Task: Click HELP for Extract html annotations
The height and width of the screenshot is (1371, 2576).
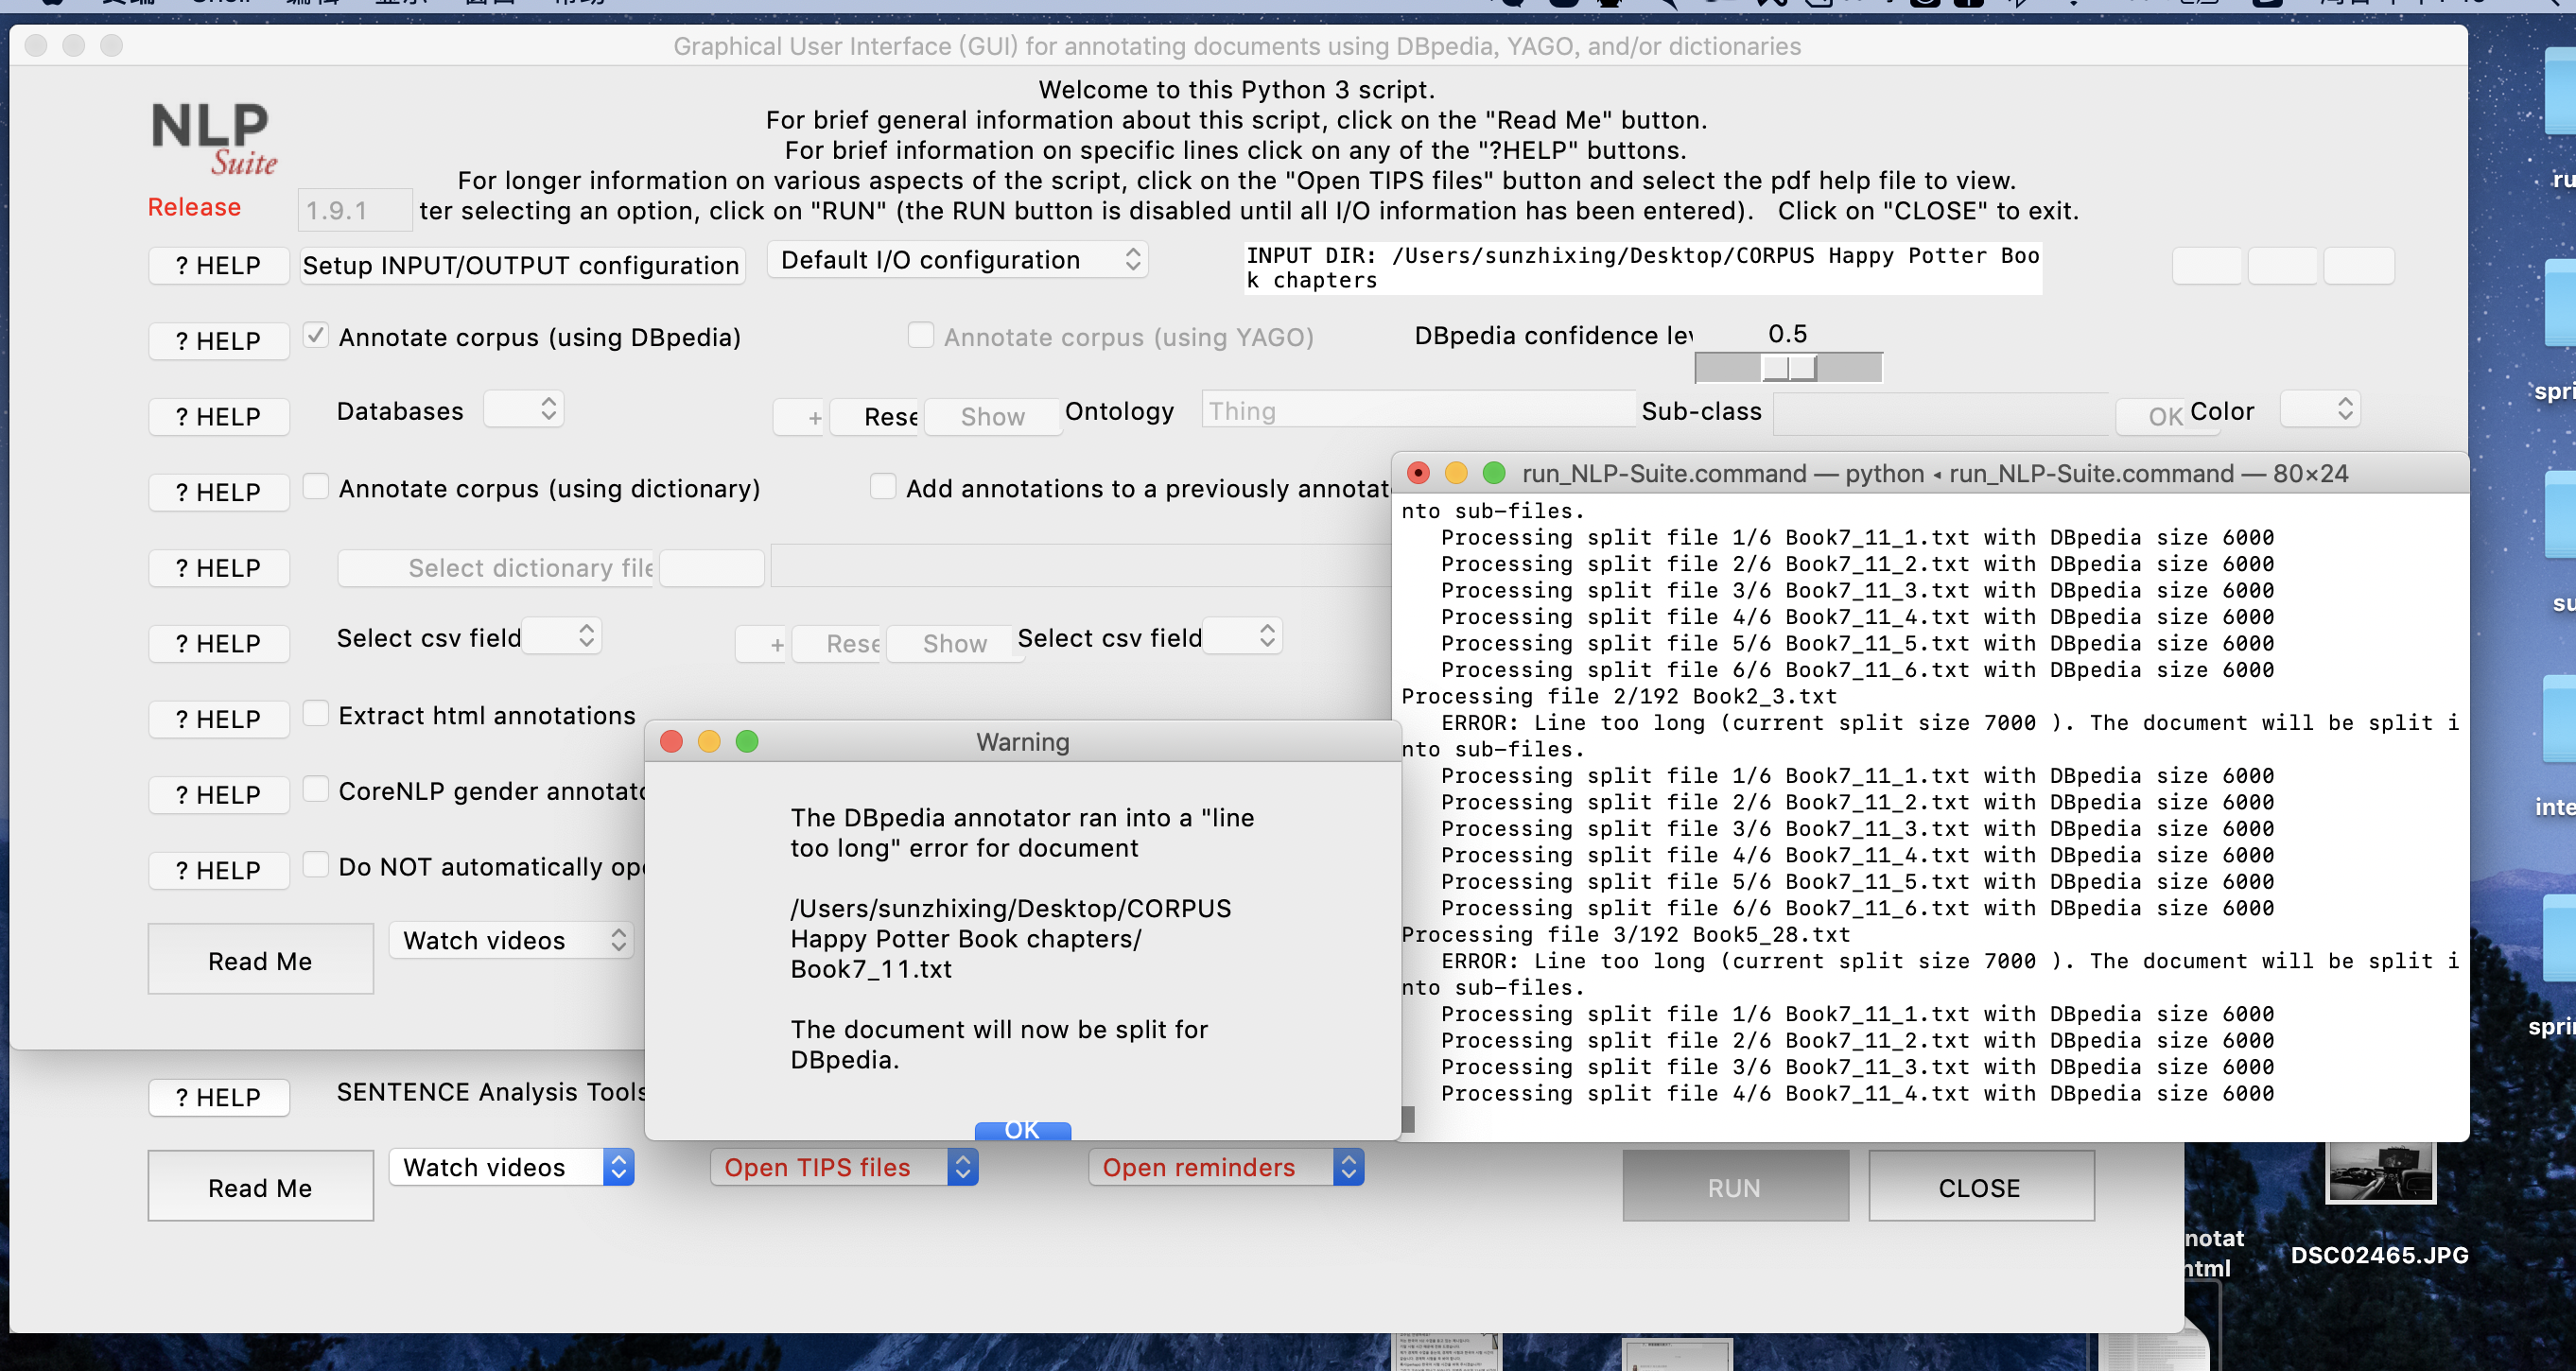Action: (218, 719)
